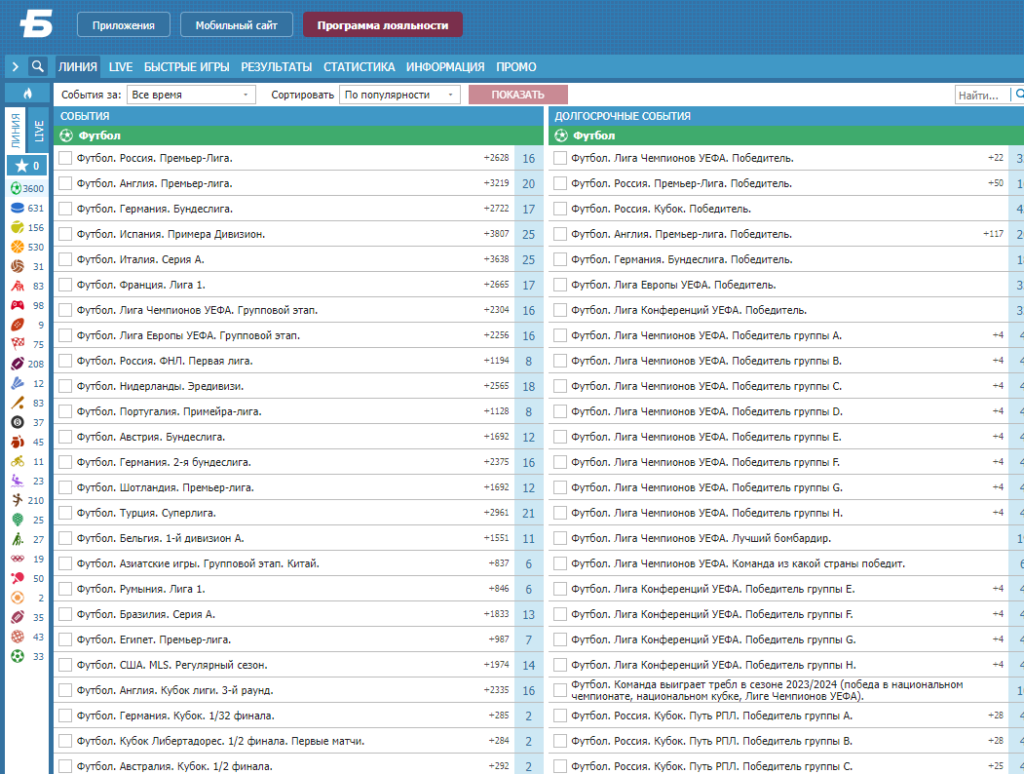Open the magnifier search icon in nav bar
Viewport: 1024px width, 774px height.
click(38, 67)
